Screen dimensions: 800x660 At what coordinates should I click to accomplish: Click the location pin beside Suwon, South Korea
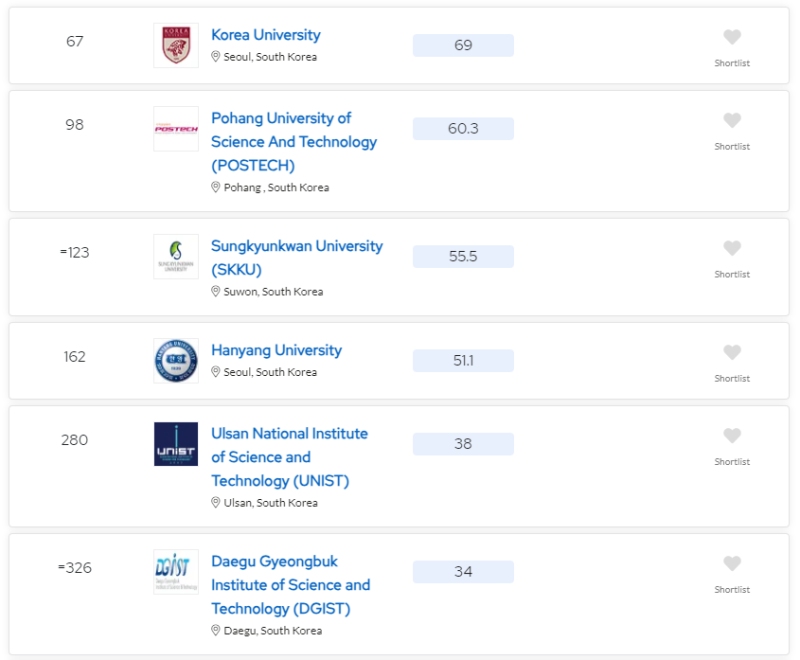pos(216,291)
